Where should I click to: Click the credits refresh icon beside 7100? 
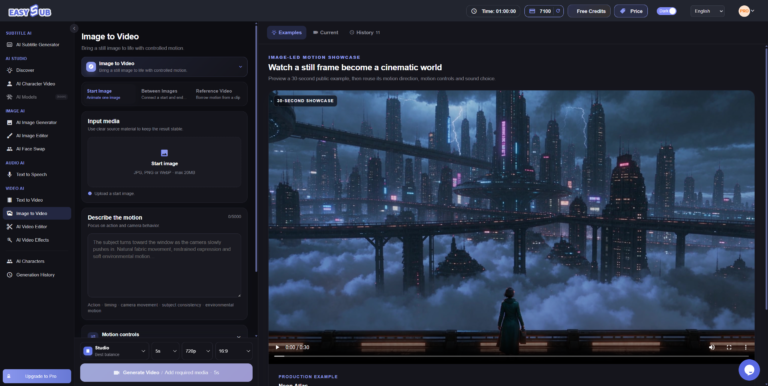(x=558, y=11)
